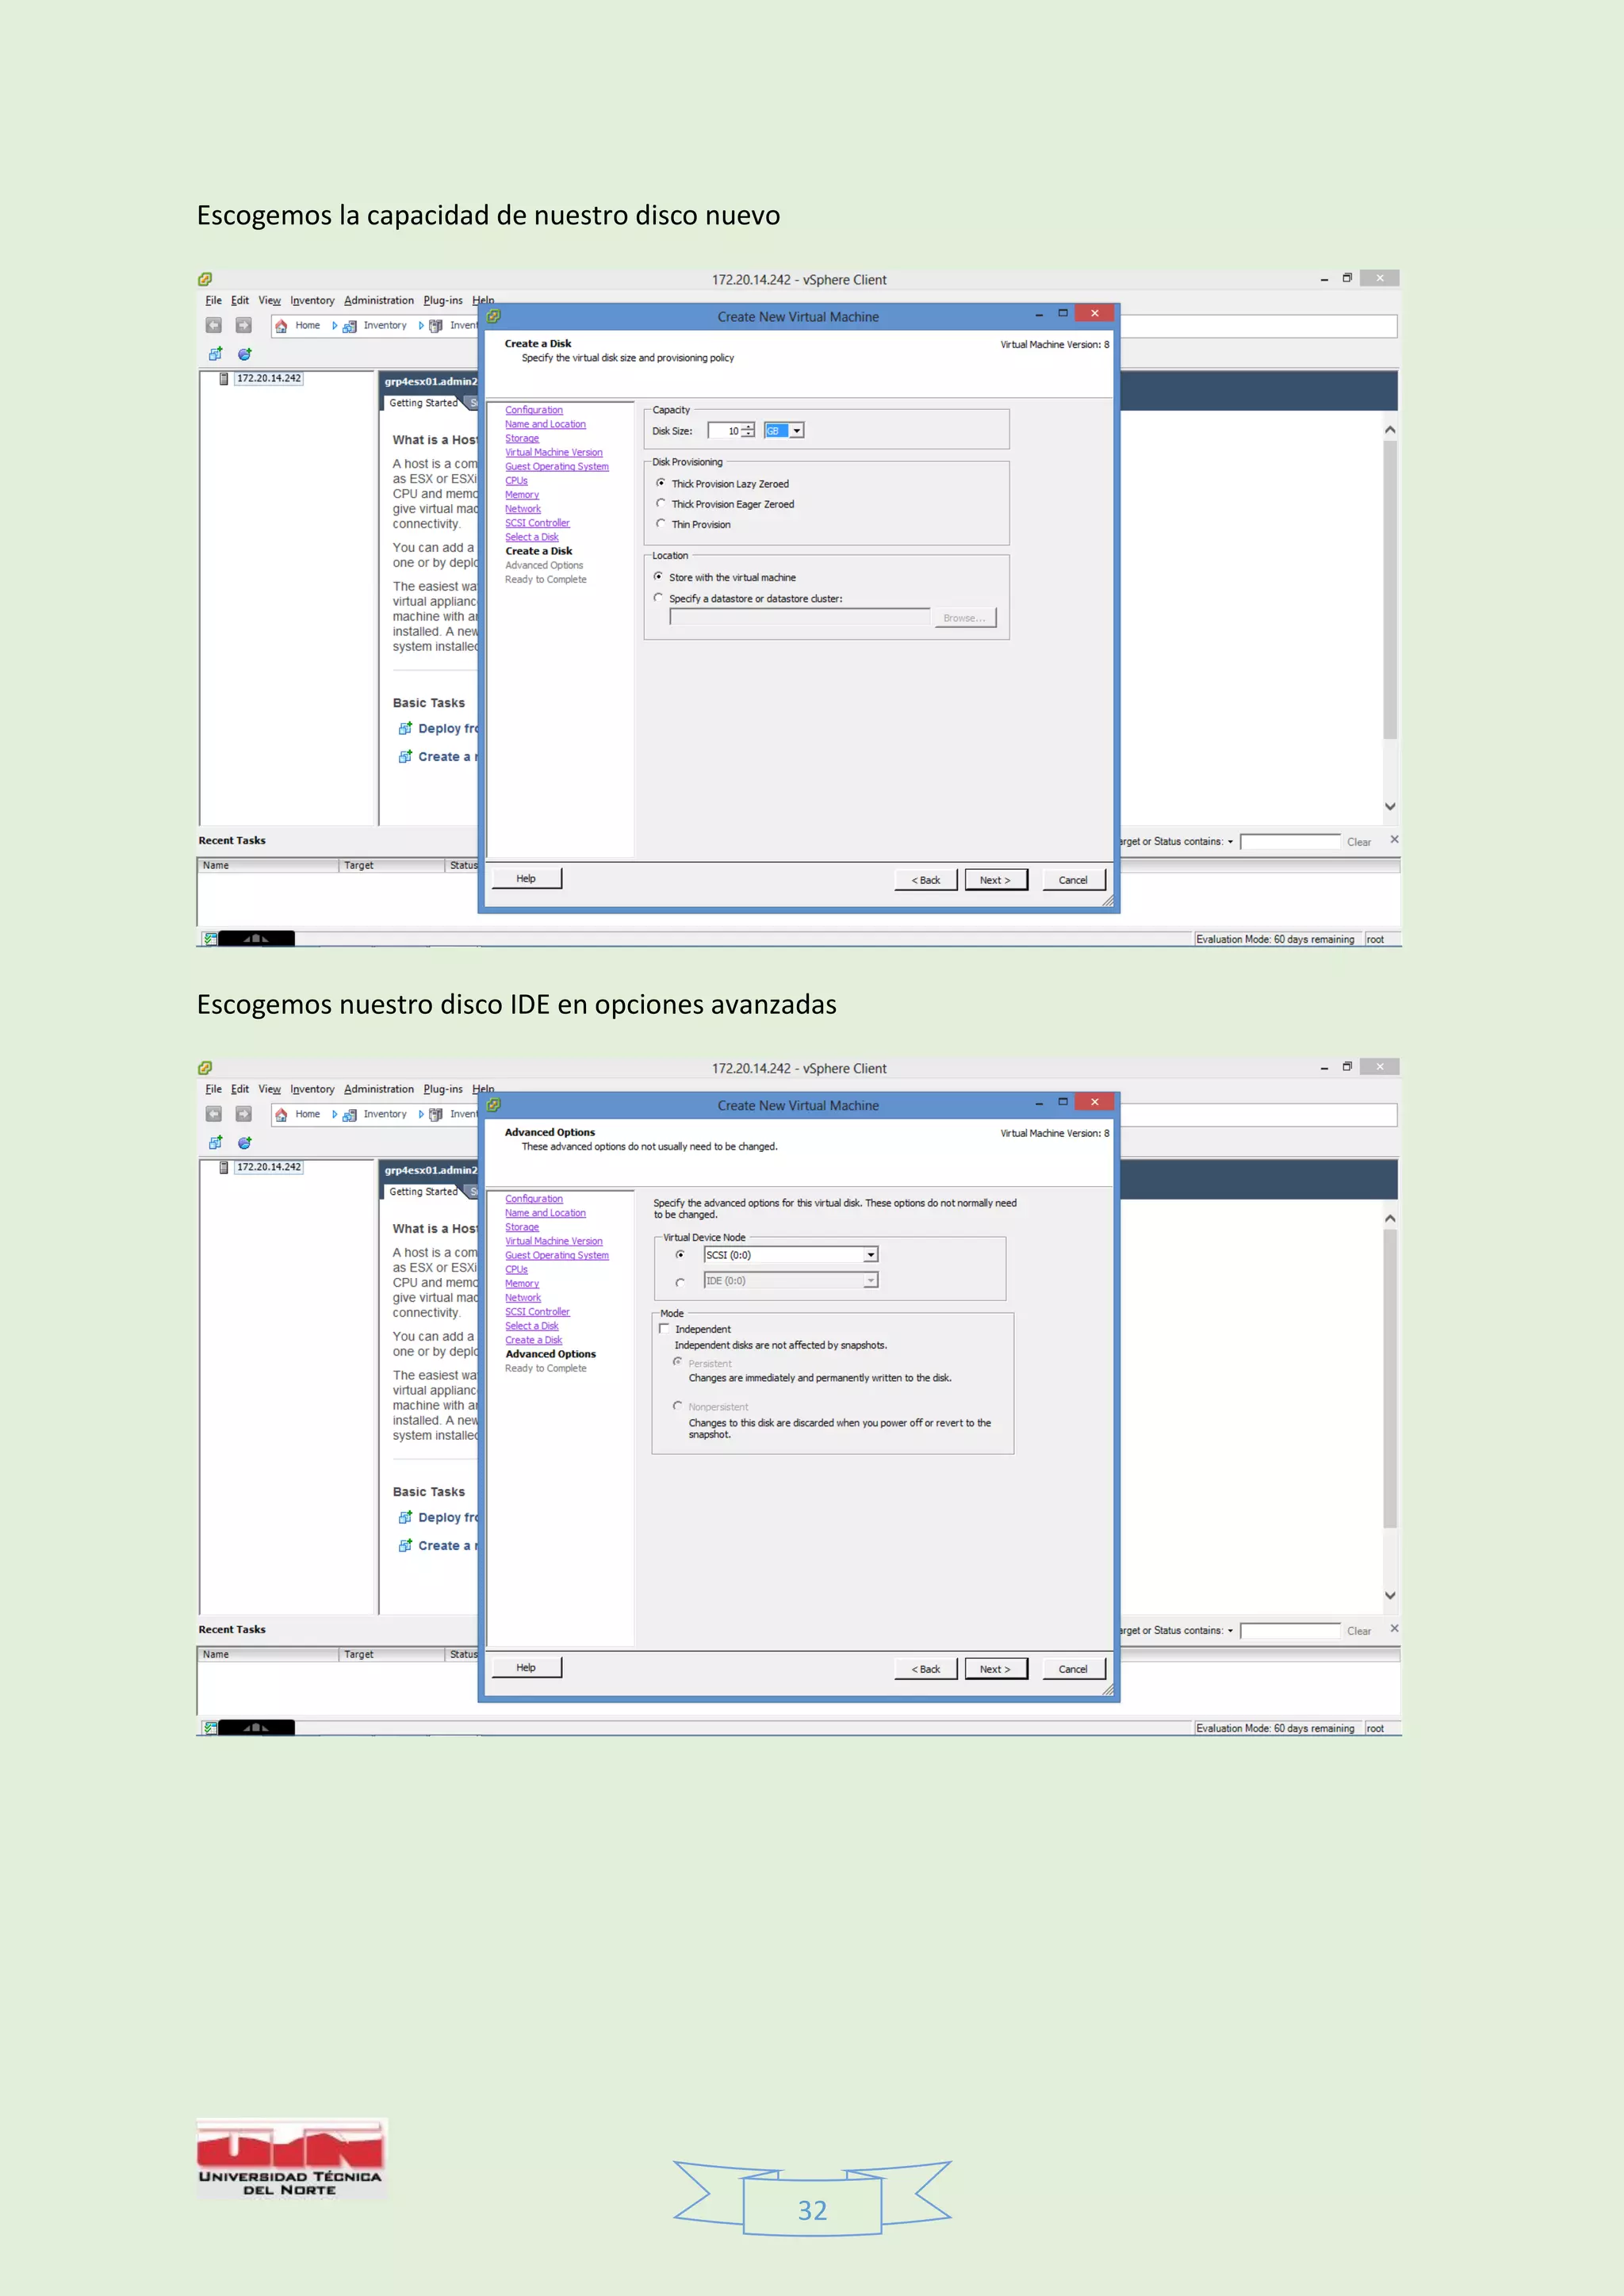This screenshot has height=2296, width=1624.
Task: Click Home icon in window behind Create a Disk dialog
Action: point(282,326)
